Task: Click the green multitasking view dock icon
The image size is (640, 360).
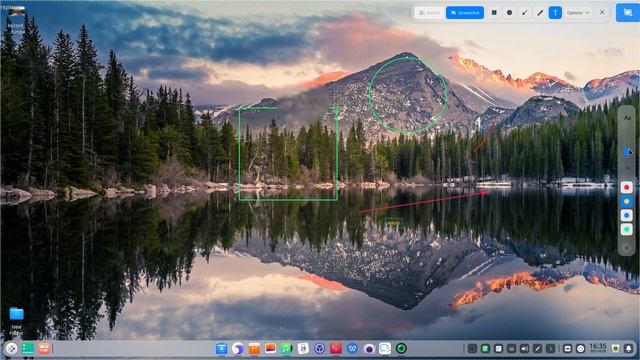Action: point(28,349)
